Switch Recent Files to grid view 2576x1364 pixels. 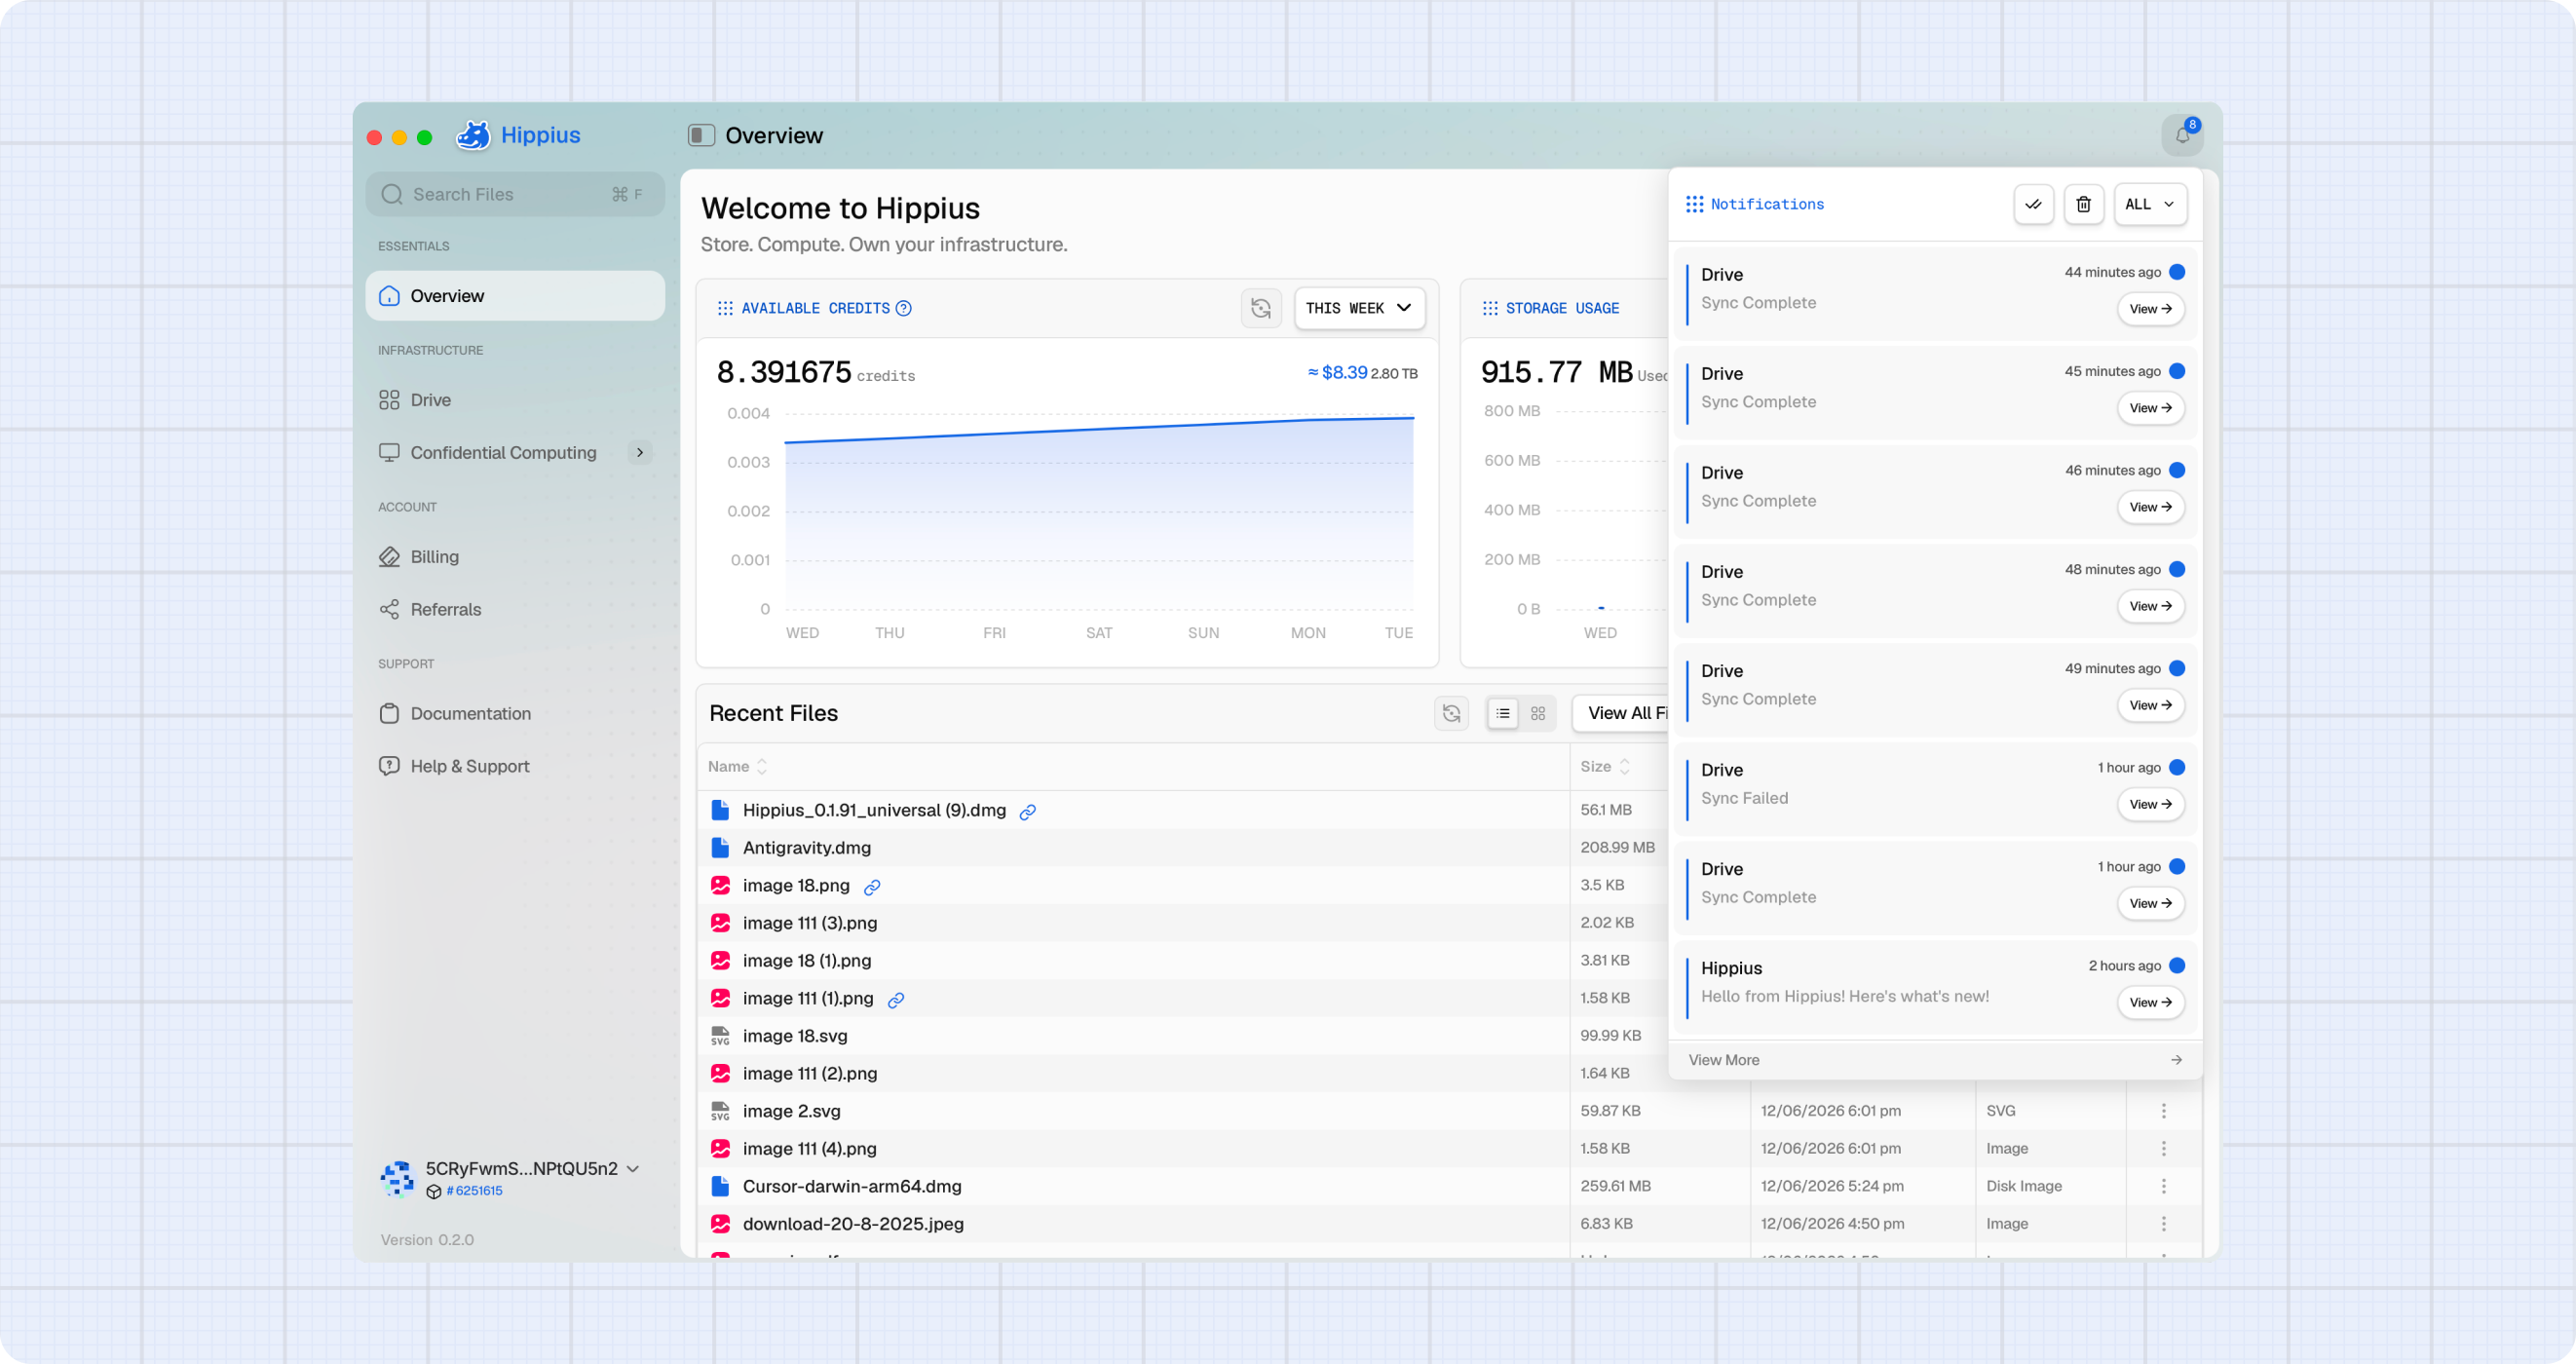(x=1538, y=713)
